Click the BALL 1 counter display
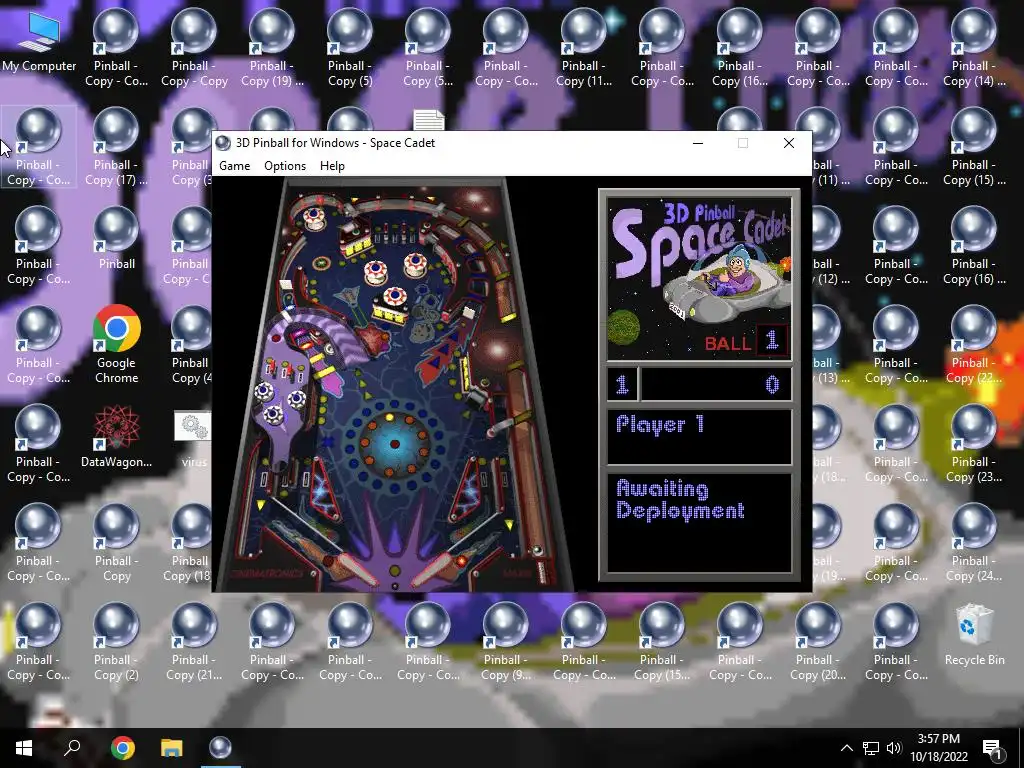Viewport: 1024px width, 768px height. coord(745,342)
